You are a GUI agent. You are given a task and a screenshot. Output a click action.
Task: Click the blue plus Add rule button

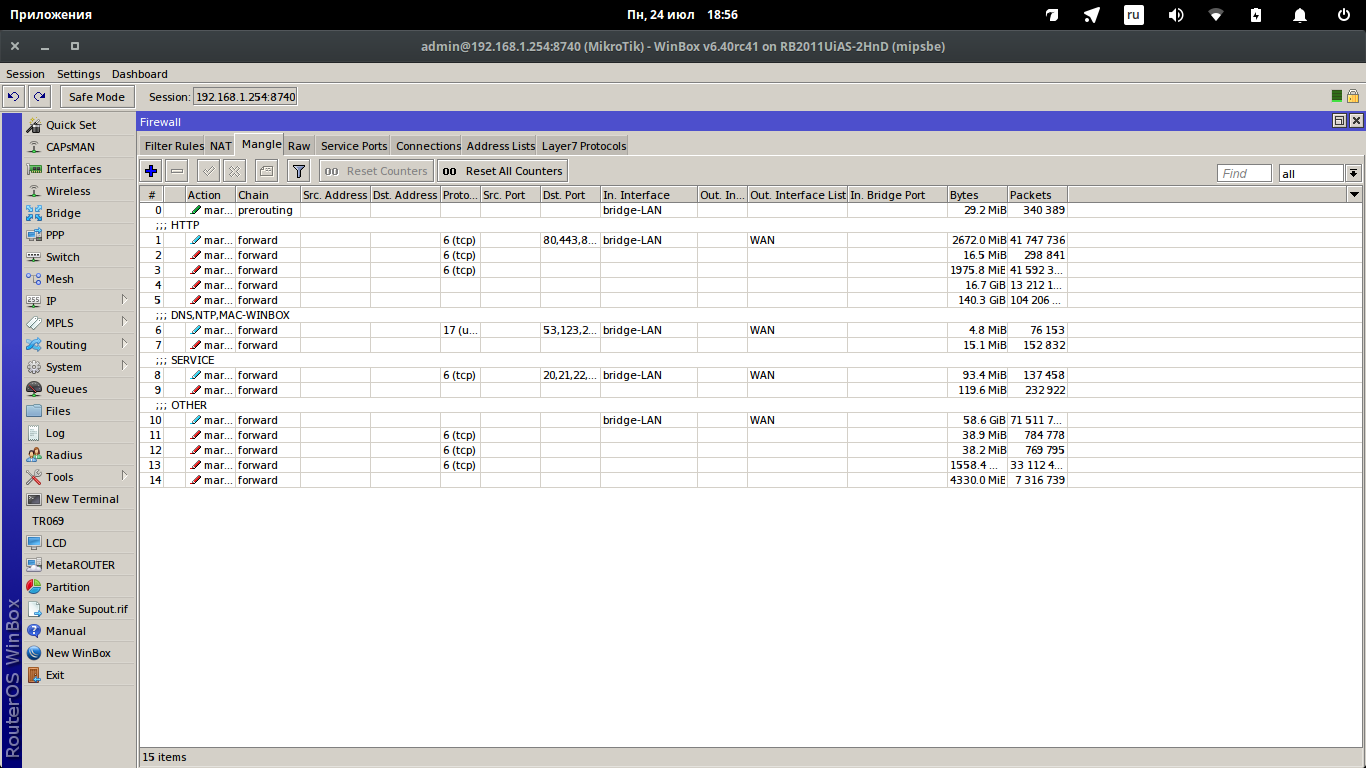[151, 171]
